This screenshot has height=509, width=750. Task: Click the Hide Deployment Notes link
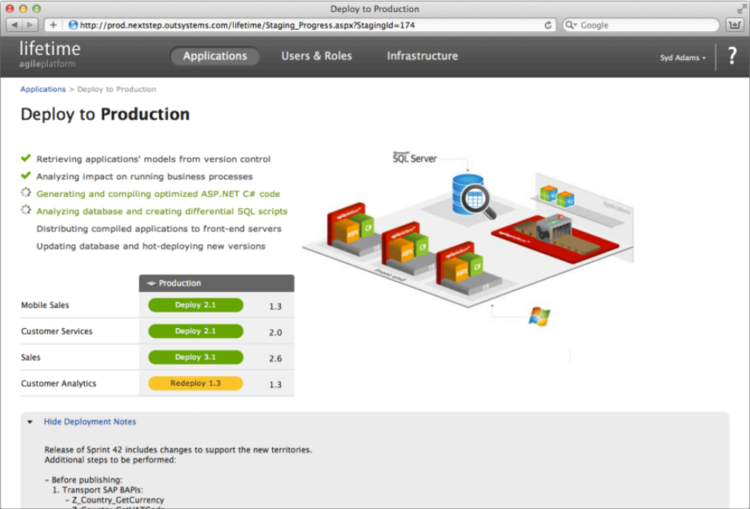click(x=90, y=421)
